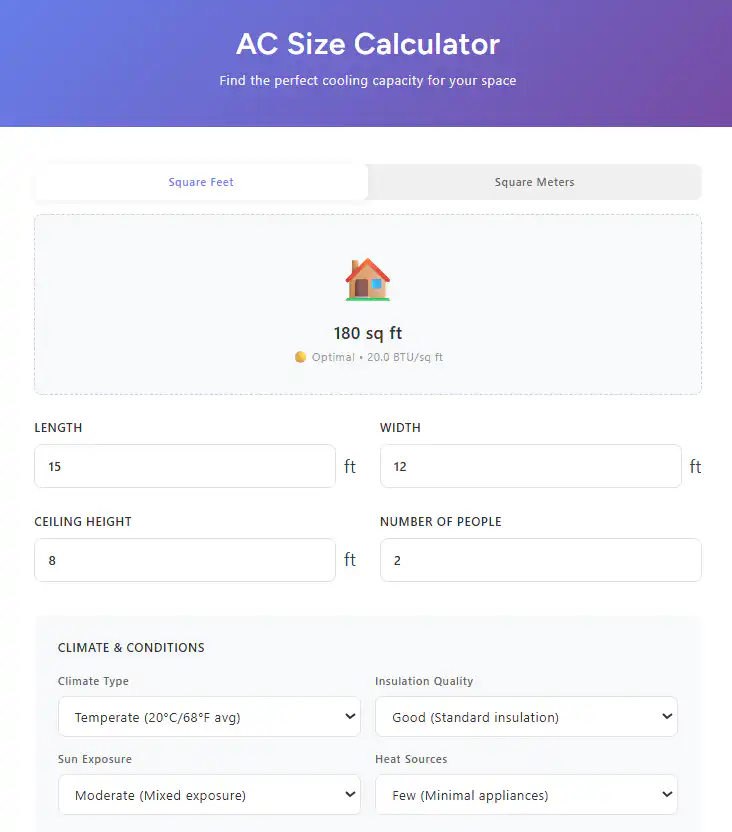Click the Heat Sources chevron arrow
The image size is (732, 832).
pyautogui.click(x=667, y=794)
